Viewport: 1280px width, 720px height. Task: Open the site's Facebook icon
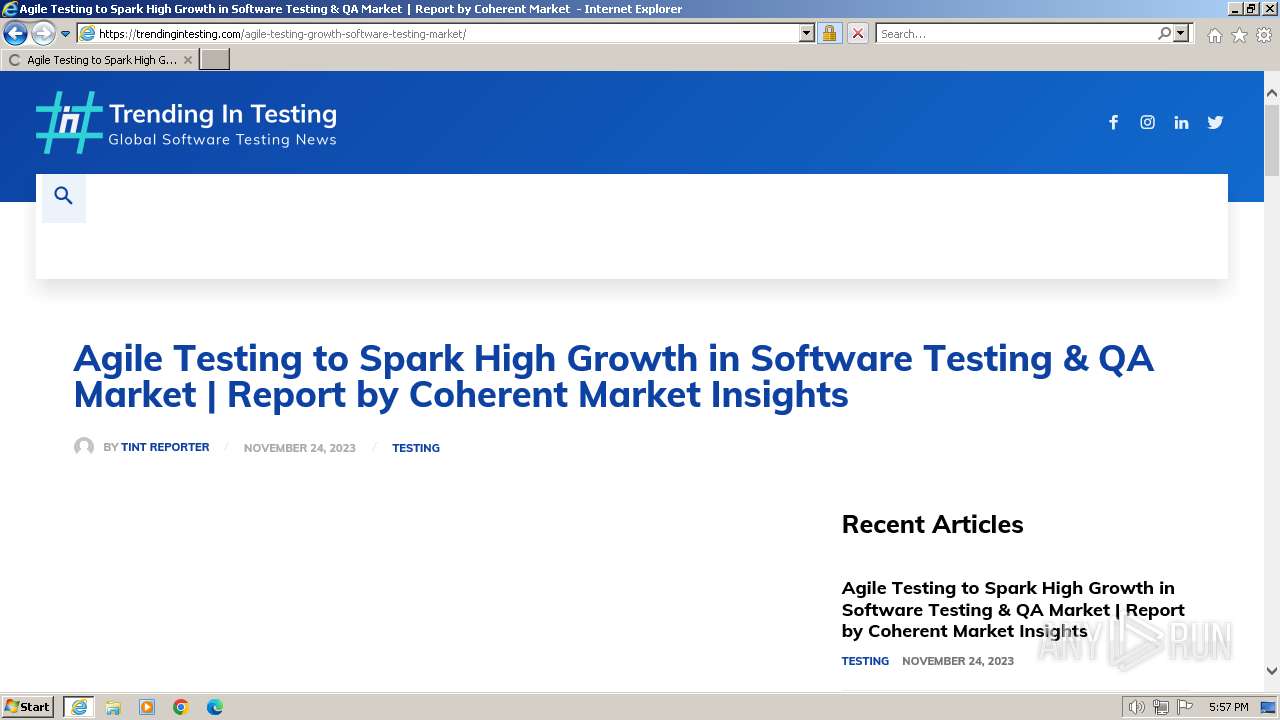[1113, 122]
